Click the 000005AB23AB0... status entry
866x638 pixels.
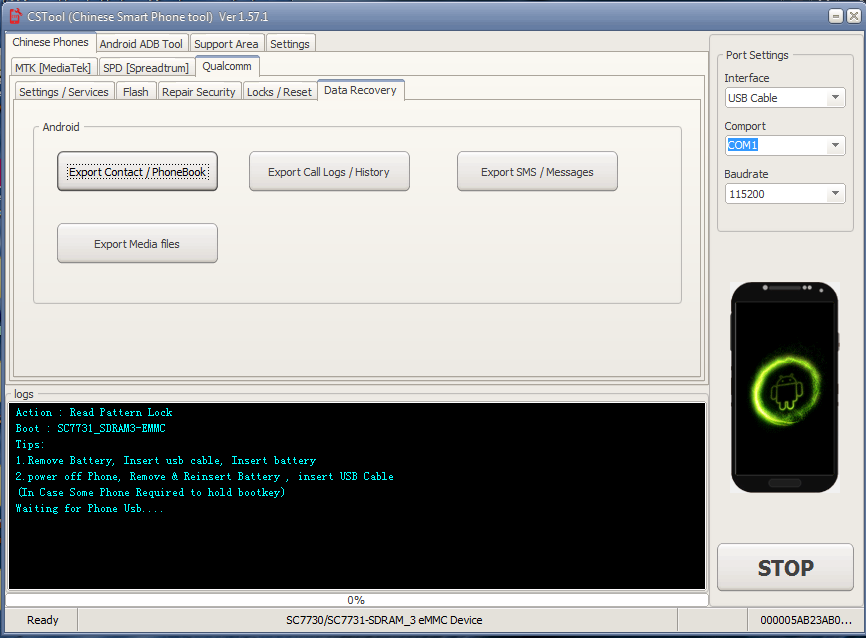coord(805,620)
